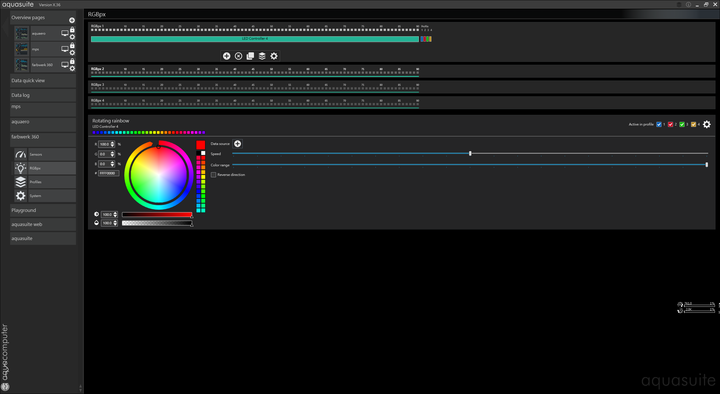The height and width of the screenshot is (394, 720).
Task: Click the monitor icon on mps page row
Action: tap(65, 49)
